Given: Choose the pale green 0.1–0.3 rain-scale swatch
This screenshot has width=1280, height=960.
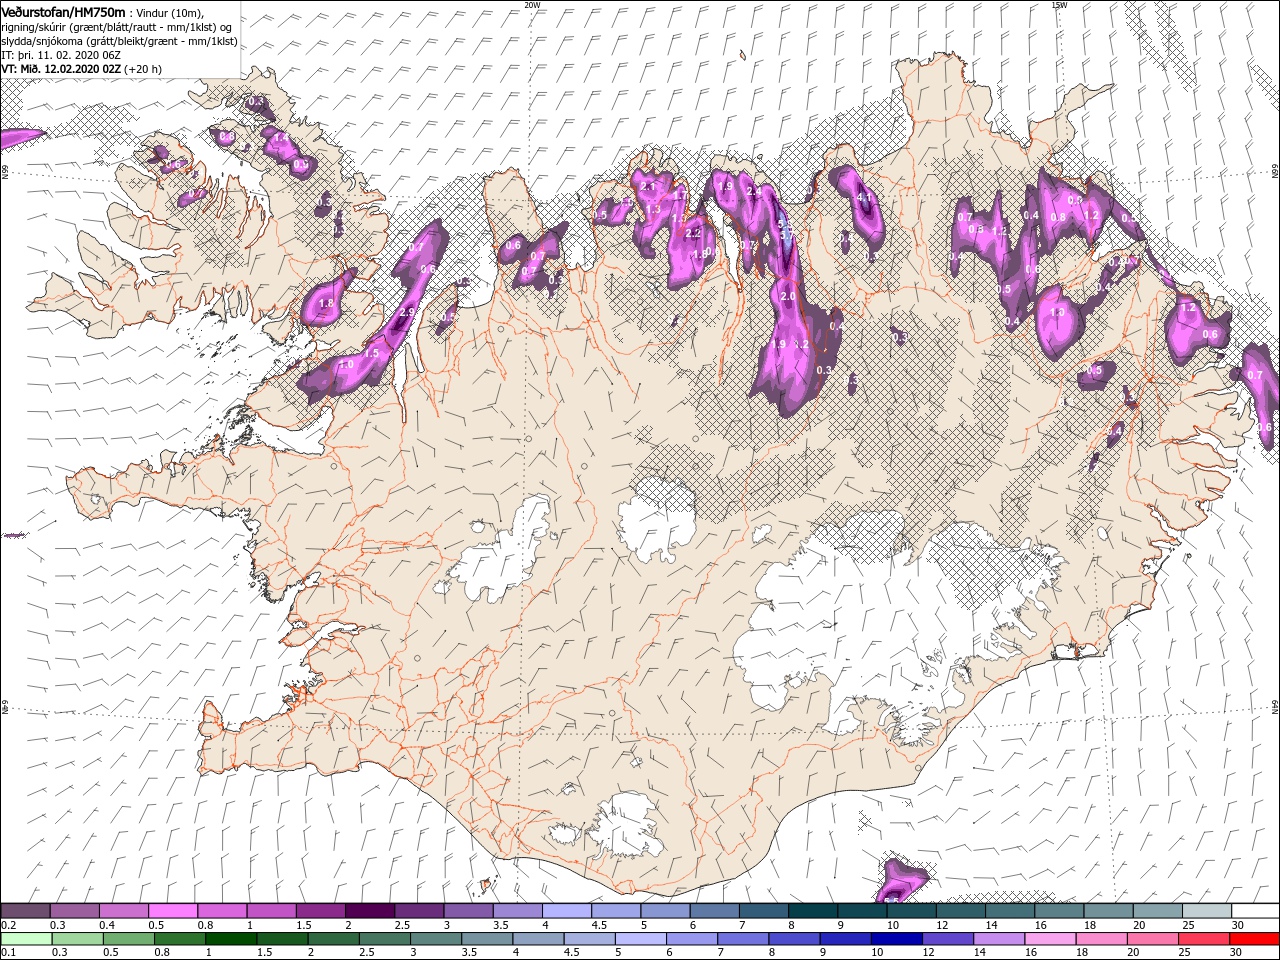Looking at the screenshot, I should point(25,939).
